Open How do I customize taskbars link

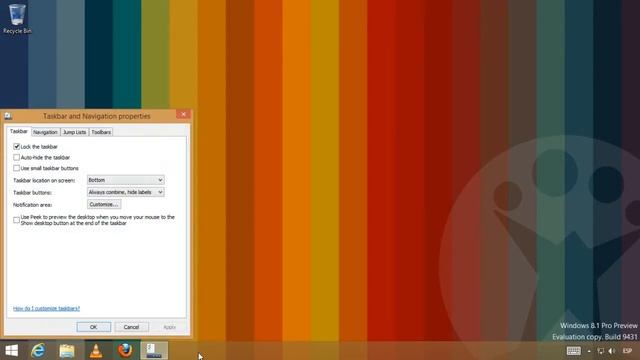click(x=47, y=309)
